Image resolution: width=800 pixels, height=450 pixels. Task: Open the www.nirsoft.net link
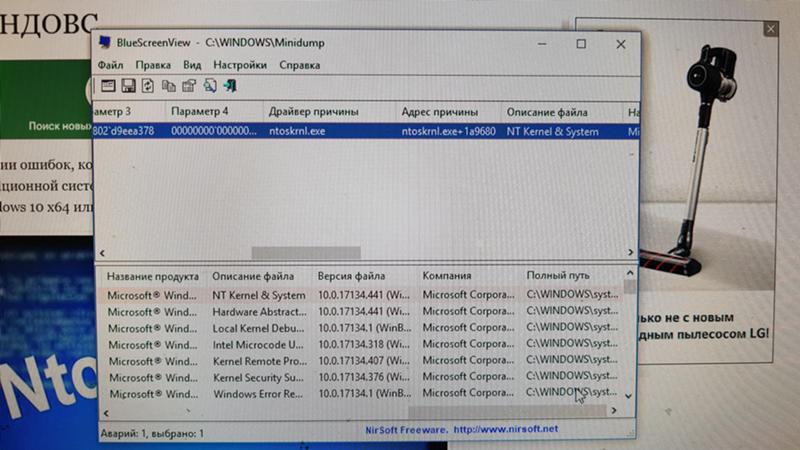coord(505,429)
